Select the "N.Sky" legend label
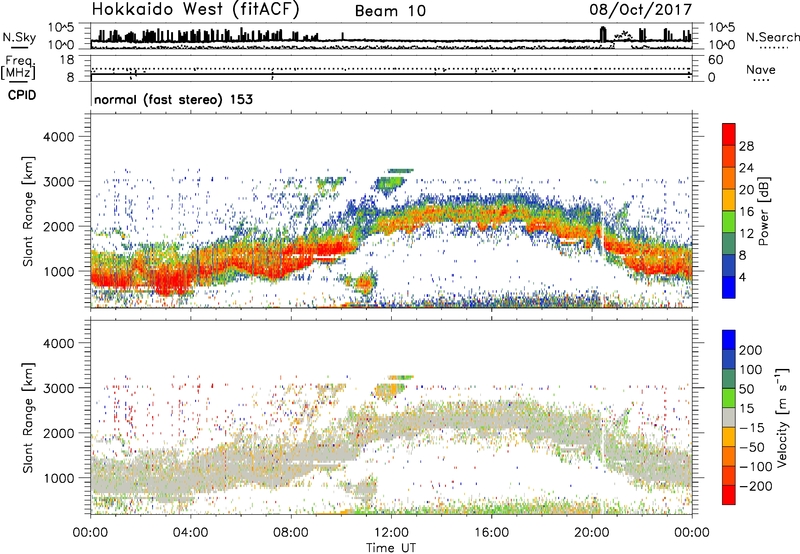Image resolution: width=800 pixels, height=554 pixels. 19,37
